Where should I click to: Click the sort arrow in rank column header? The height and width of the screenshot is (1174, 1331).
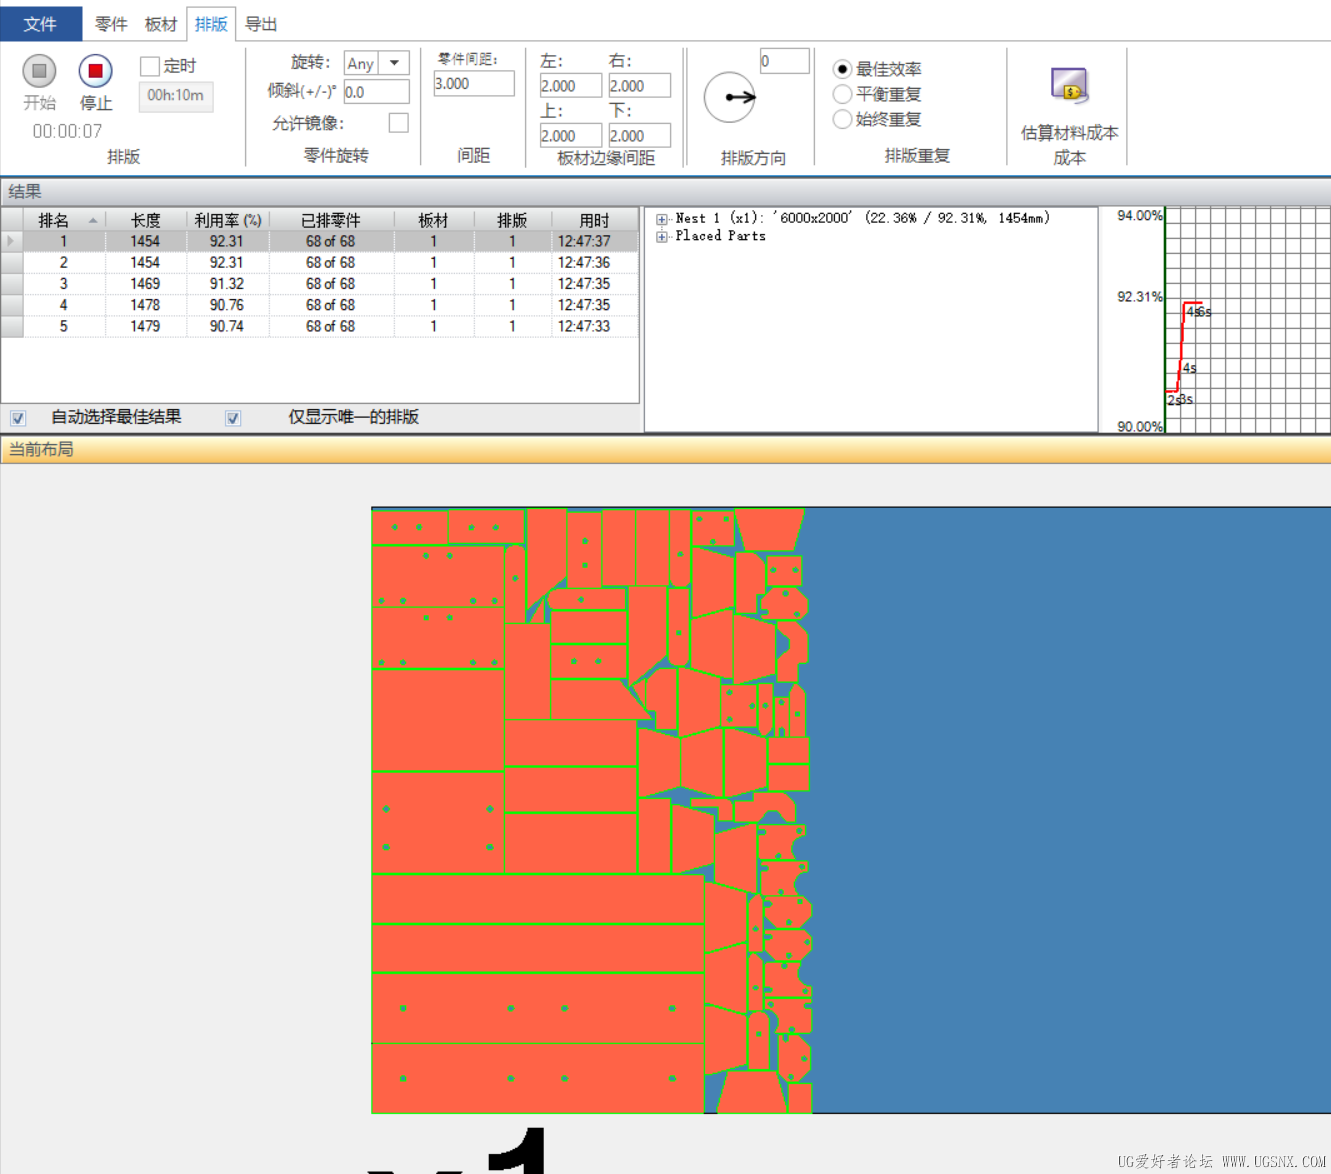(93, 220)
